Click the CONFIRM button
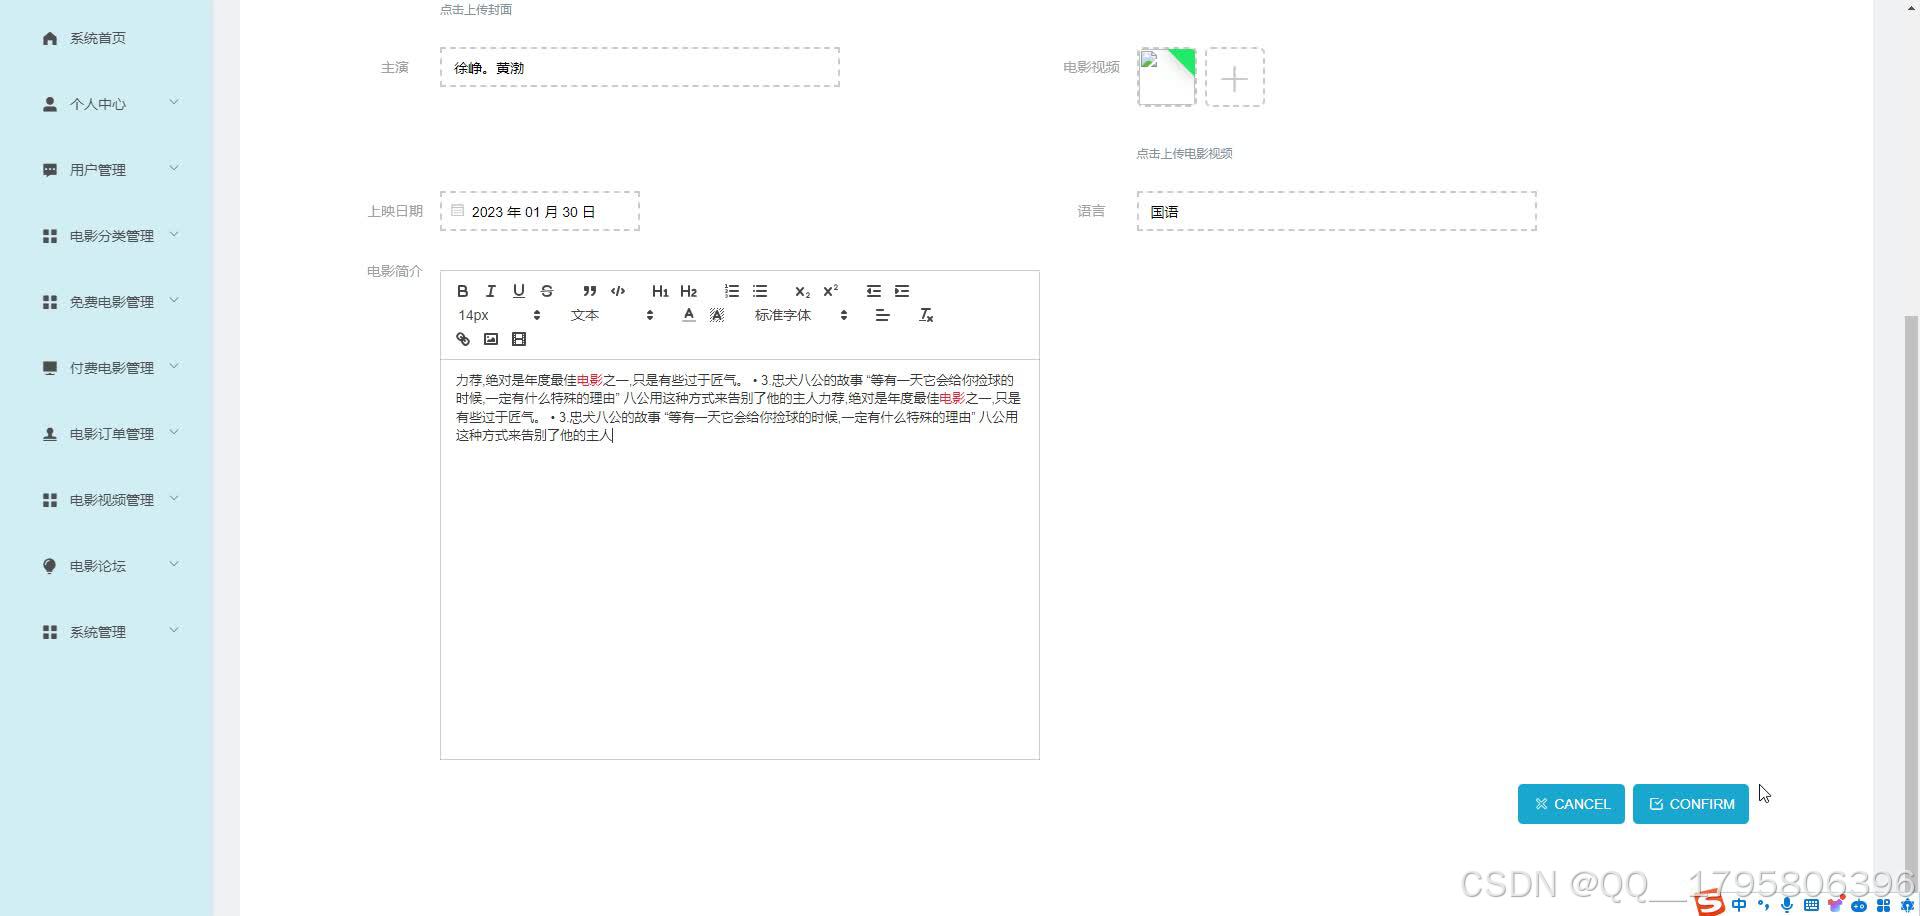 [1690, 803]
